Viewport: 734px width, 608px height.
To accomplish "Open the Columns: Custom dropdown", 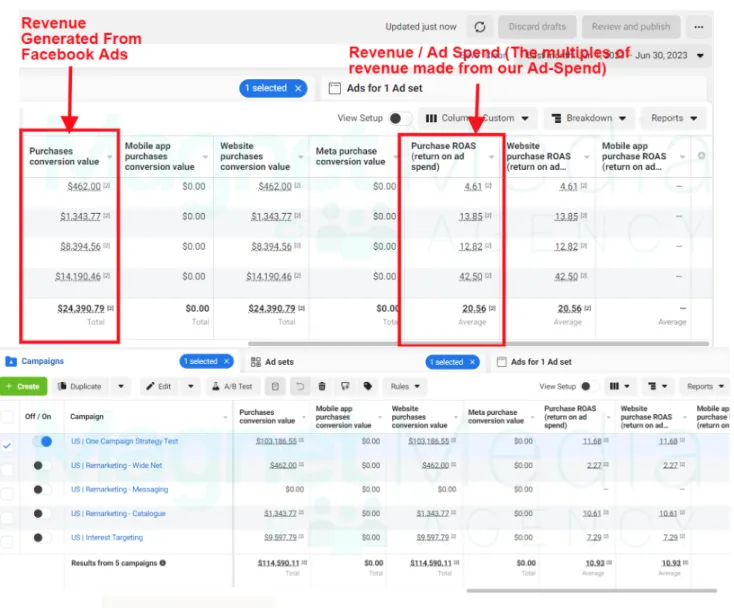I will pyautogui.click(x=477, y=118).
